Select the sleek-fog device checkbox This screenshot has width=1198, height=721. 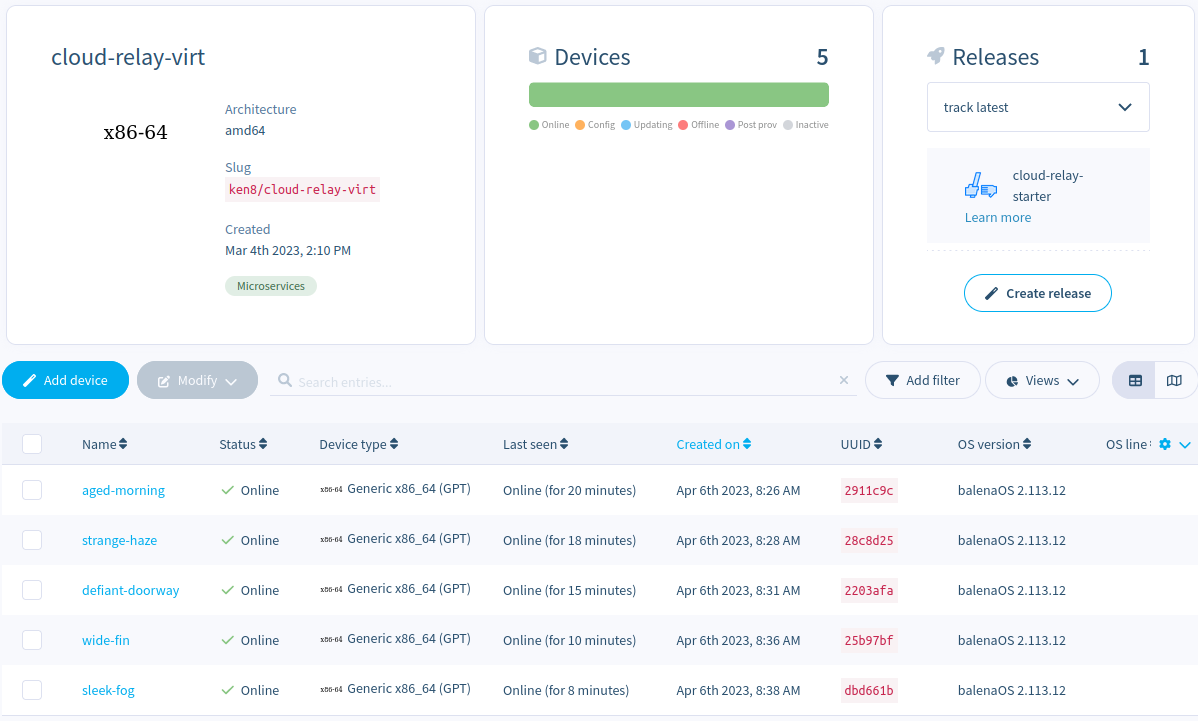(32, 690)
